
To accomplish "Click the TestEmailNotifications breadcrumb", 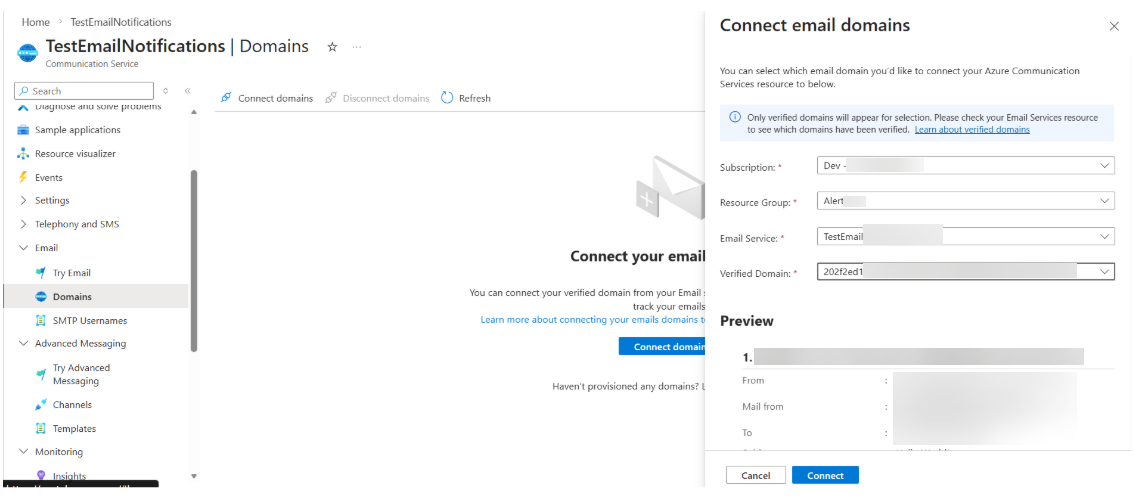I will (x=121, y=22).
